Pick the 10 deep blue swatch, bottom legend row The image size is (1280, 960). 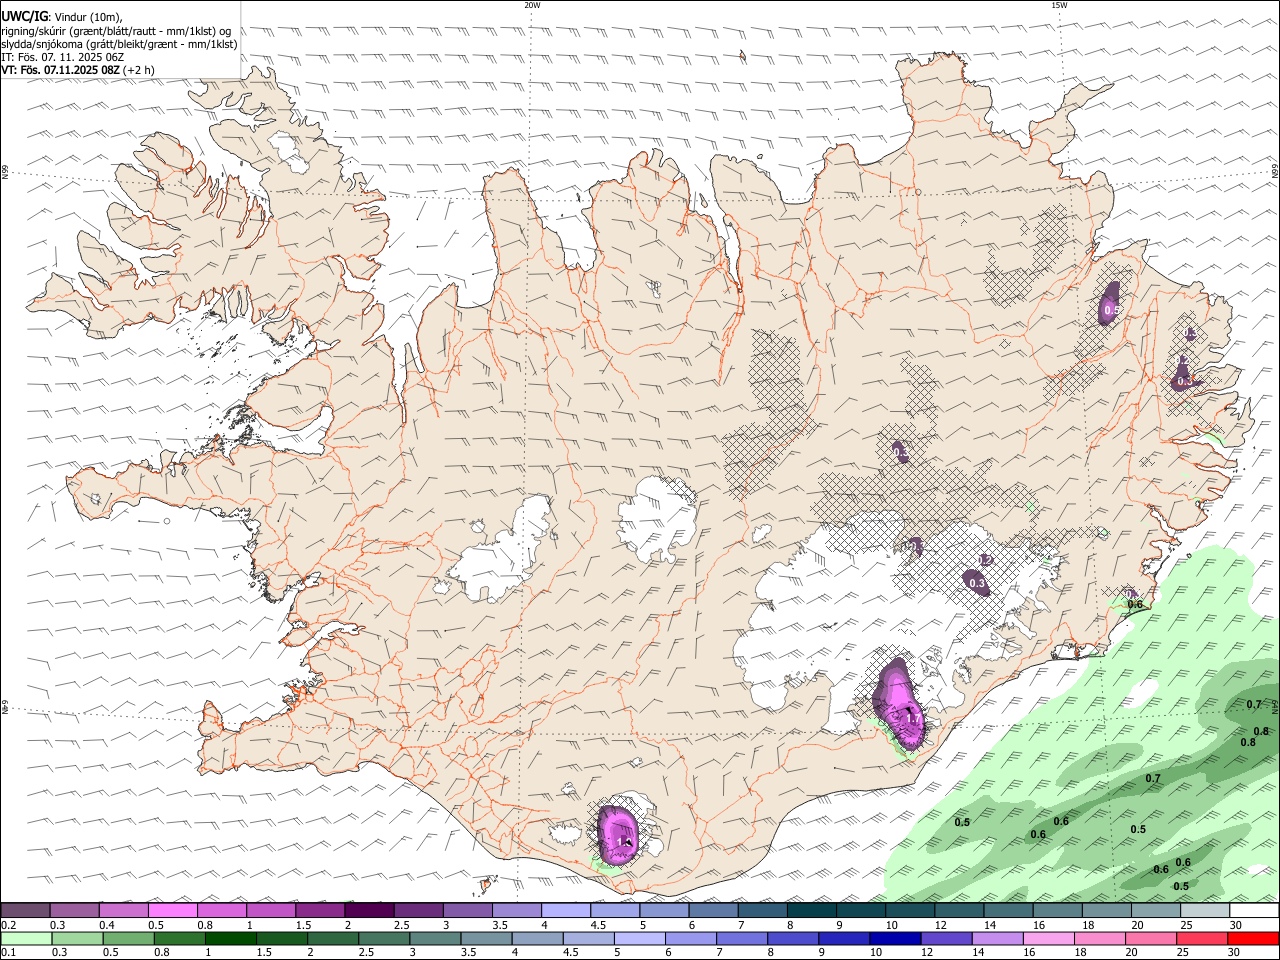pos(896,938)
